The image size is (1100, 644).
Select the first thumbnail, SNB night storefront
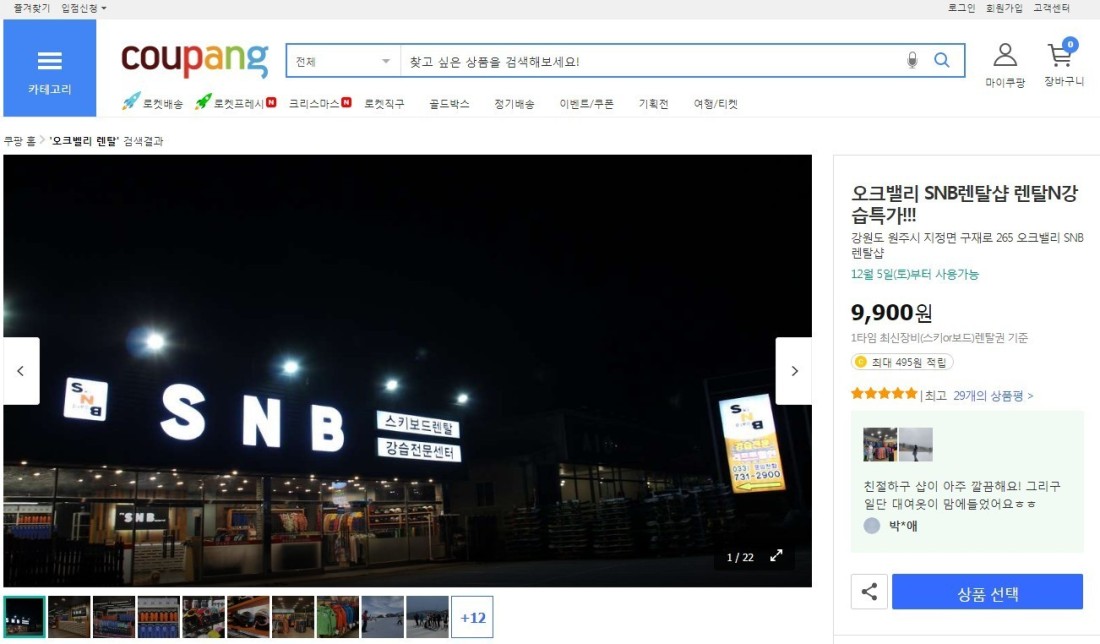25,617
